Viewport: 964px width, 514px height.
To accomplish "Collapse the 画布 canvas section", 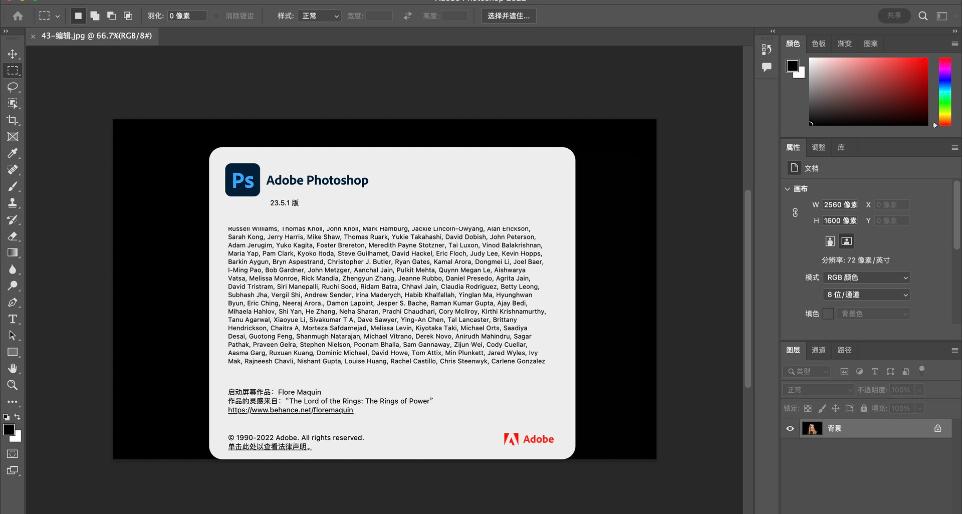I will coord(788,188).
